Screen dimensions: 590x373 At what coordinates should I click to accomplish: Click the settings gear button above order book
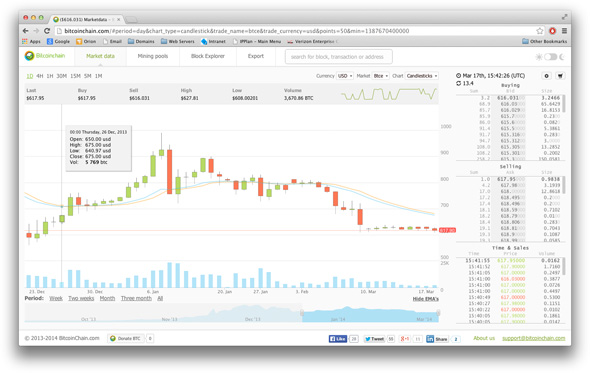[546, 76]
